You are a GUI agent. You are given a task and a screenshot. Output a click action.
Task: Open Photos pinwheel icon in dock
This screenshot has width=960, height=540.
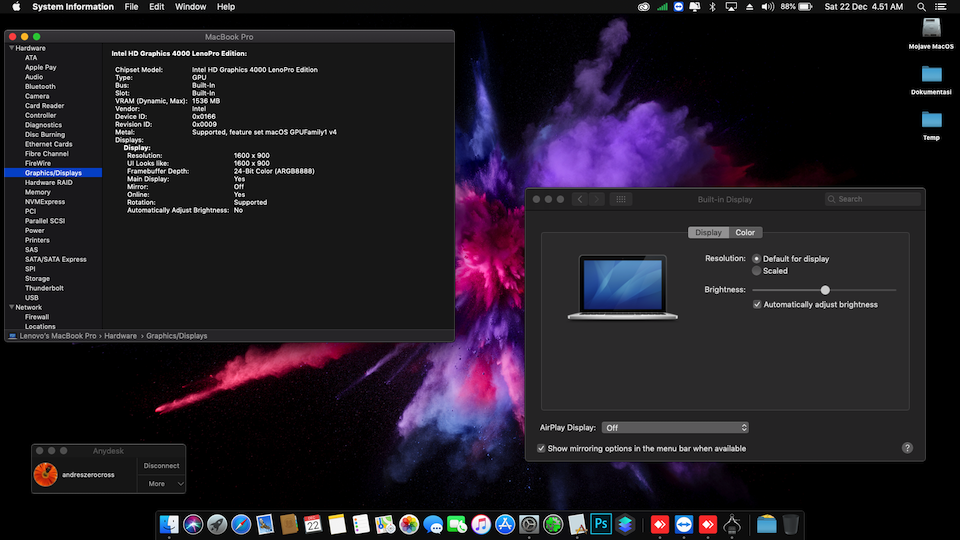(409, 525)
